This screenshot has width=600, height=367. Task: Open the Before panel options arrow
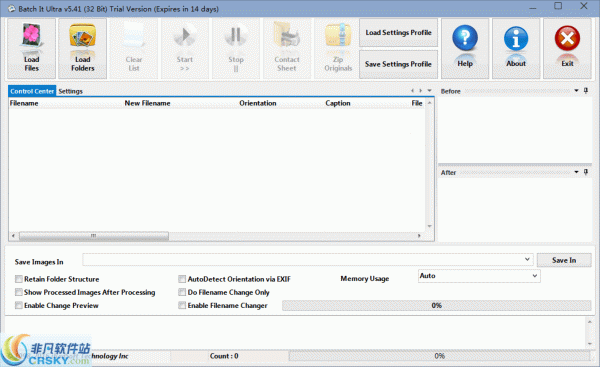click(x=576, y=91)
